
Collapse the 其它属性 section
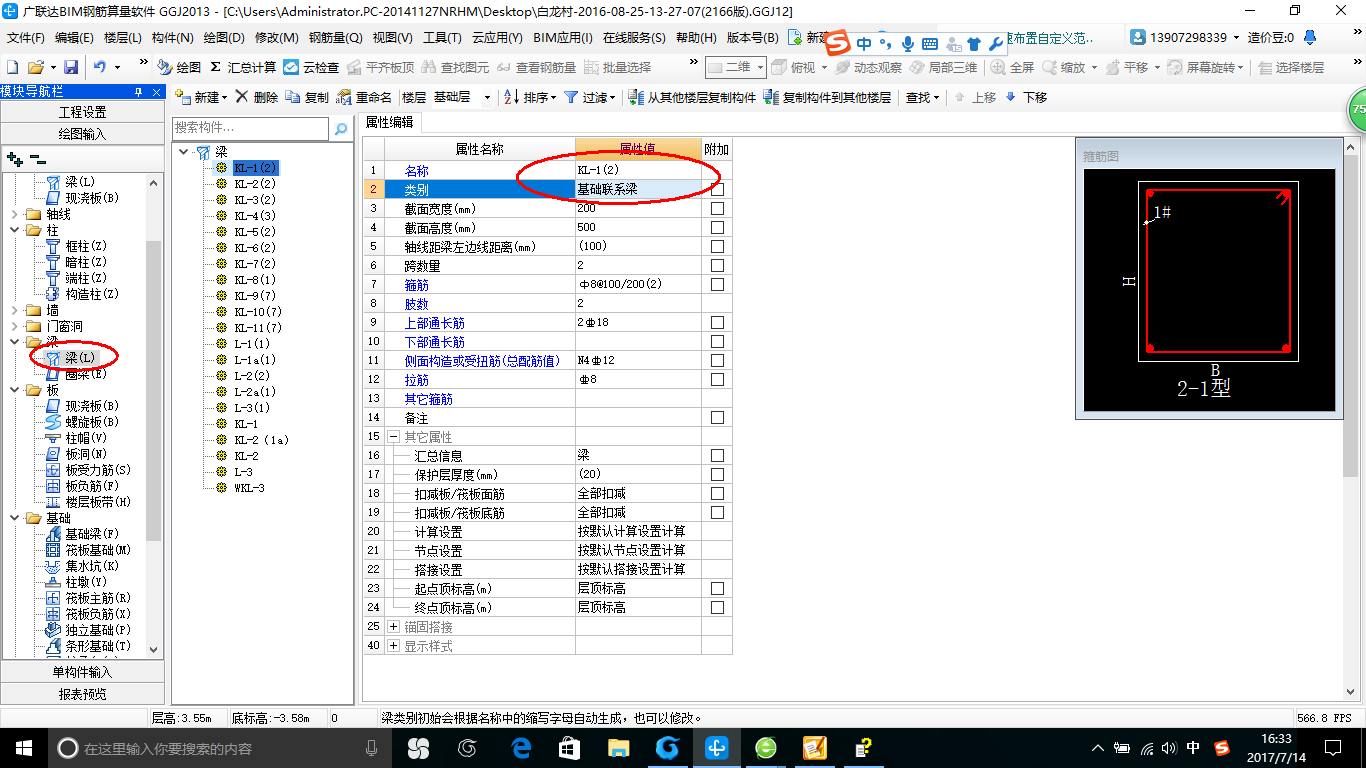393,437
